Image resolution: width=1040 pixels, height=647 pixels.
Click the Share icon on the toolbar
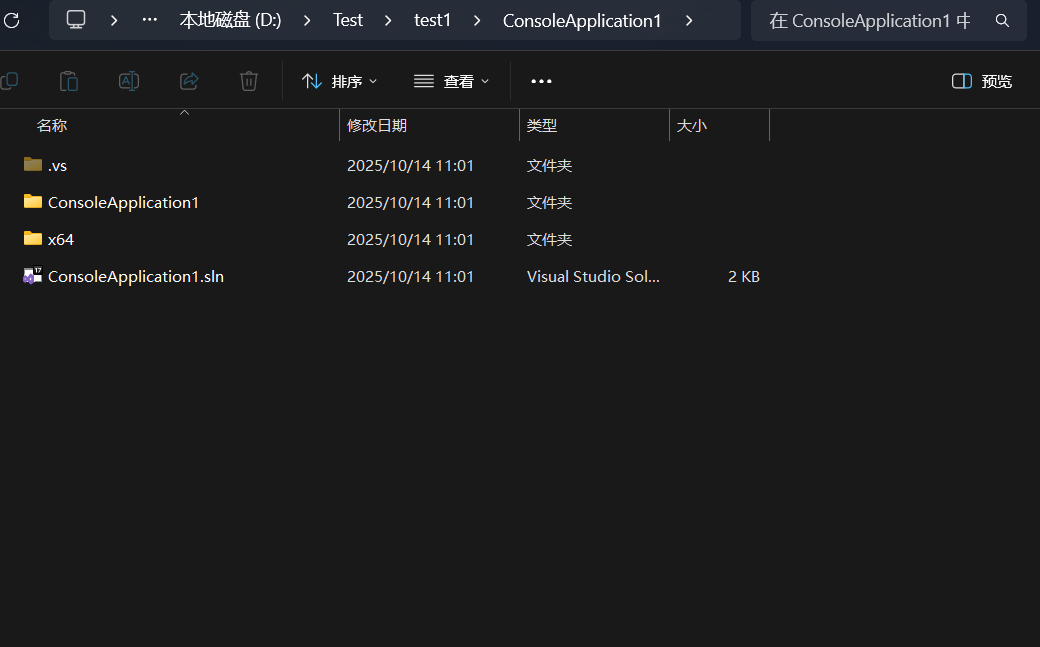188,81
